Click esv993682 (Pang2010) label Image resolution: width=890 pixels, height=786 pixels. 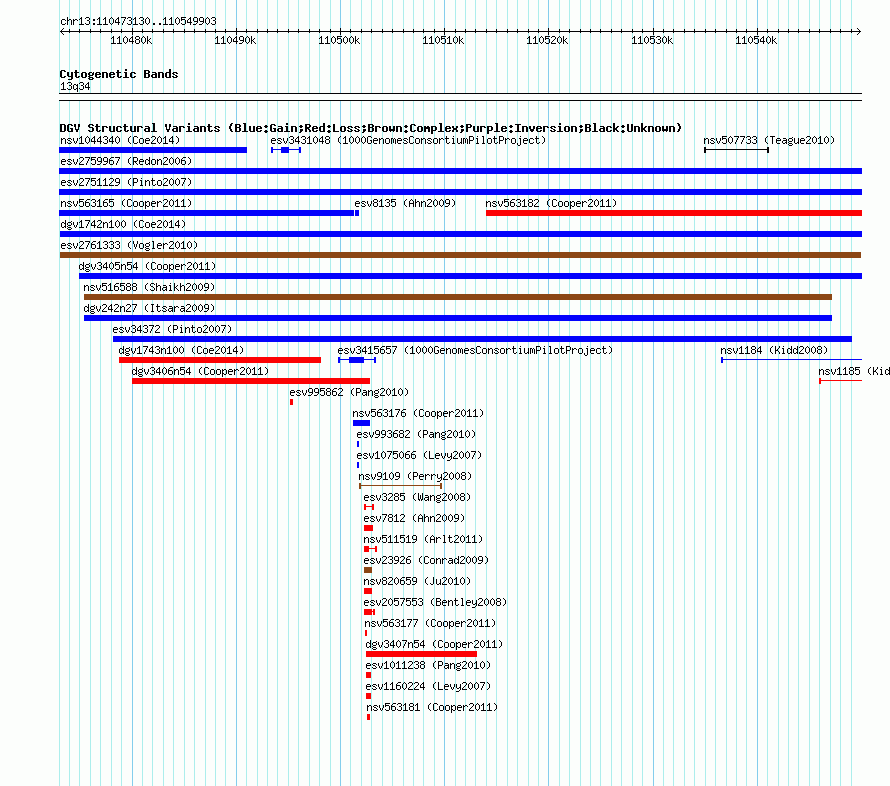click(416, 434)
